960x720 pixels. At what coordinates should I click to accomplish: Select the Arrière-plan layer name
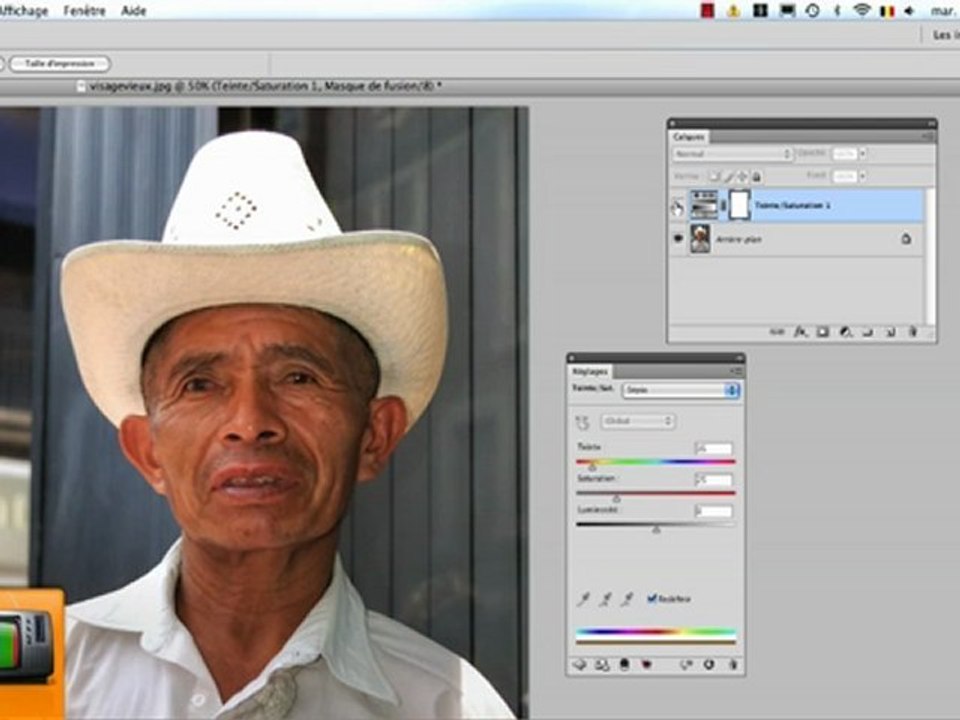739,239
